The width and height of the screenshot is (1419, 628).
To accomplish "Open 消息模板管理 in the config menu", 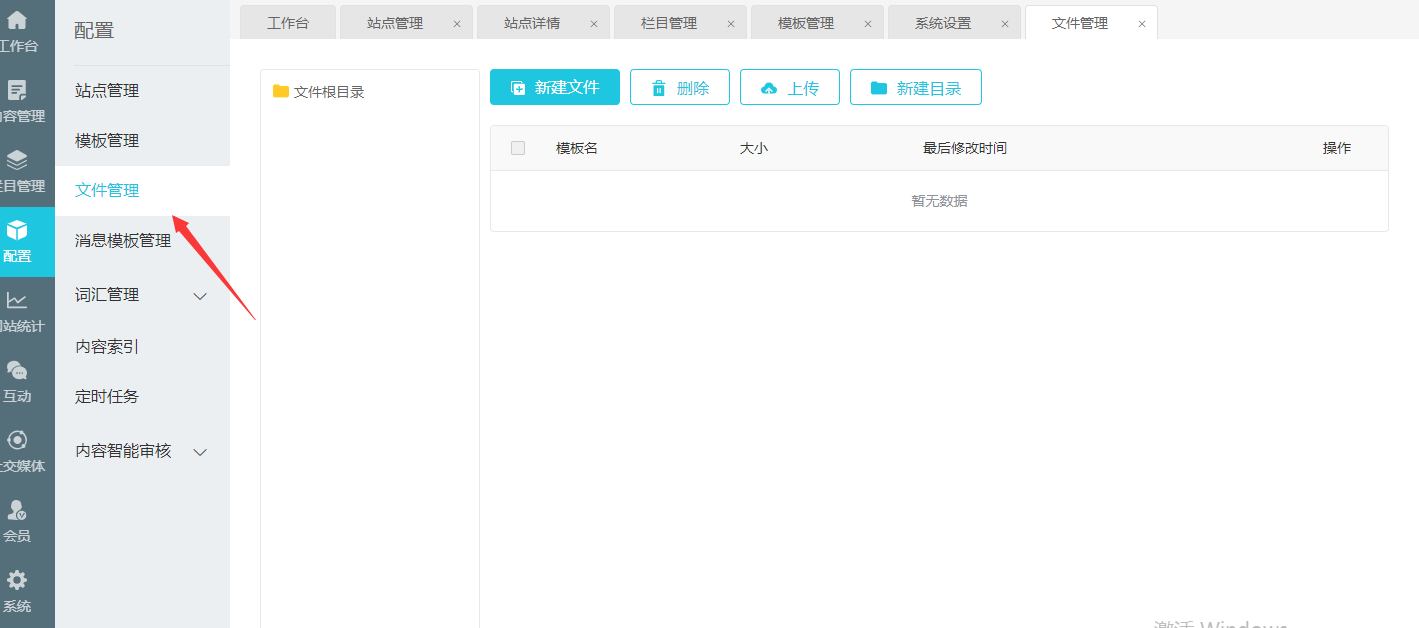I will tap(123, 241).
